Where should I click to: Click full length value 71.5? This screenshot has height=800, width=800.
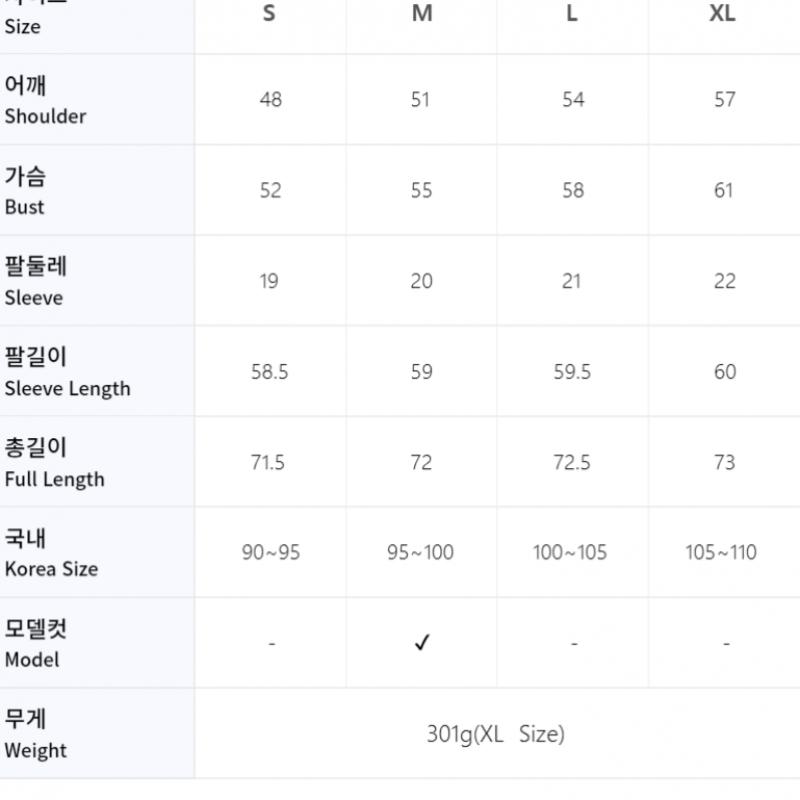pos(268,462)
